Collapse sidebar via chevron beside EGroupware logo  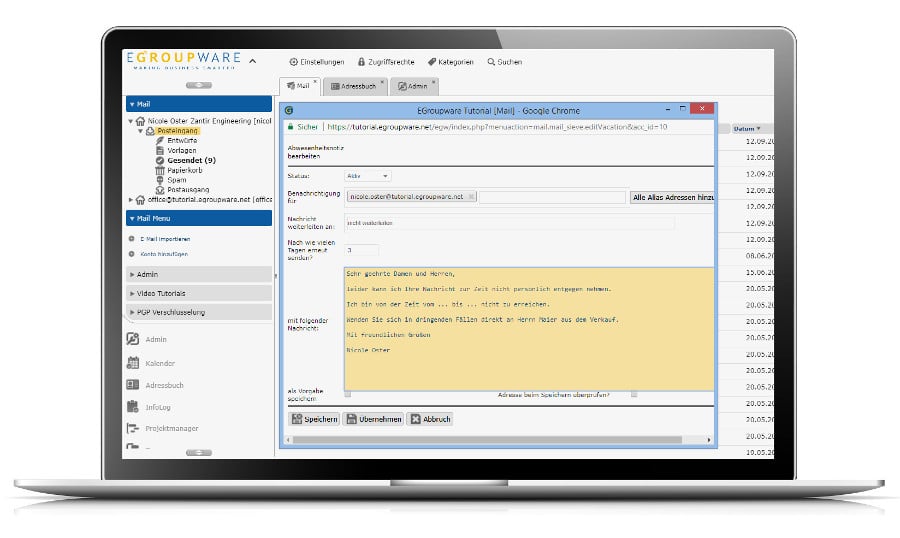[x=253, y=60]
